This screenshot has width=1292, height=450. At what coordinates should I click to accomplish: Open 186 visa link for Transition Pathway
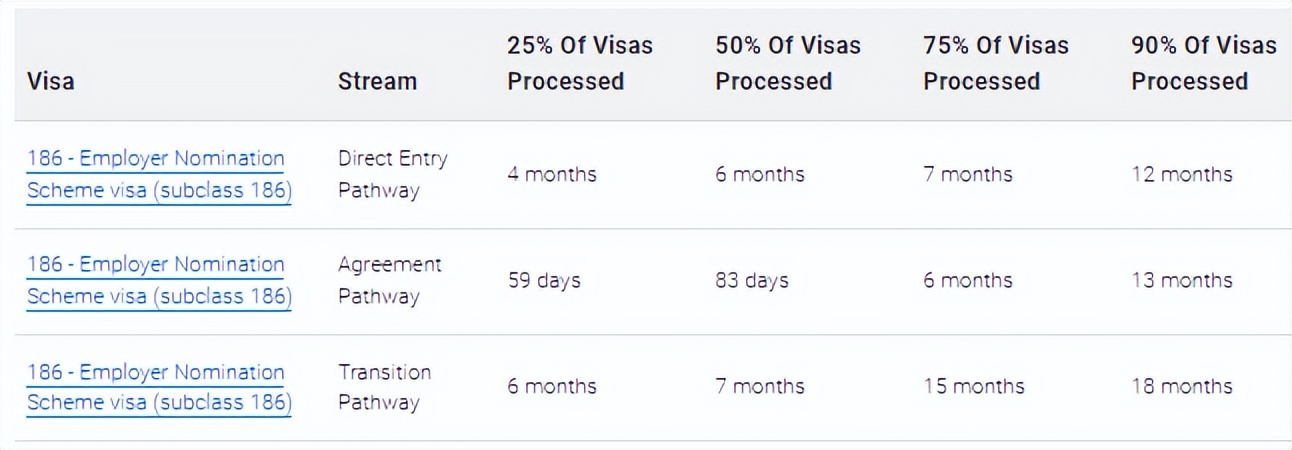159,387
